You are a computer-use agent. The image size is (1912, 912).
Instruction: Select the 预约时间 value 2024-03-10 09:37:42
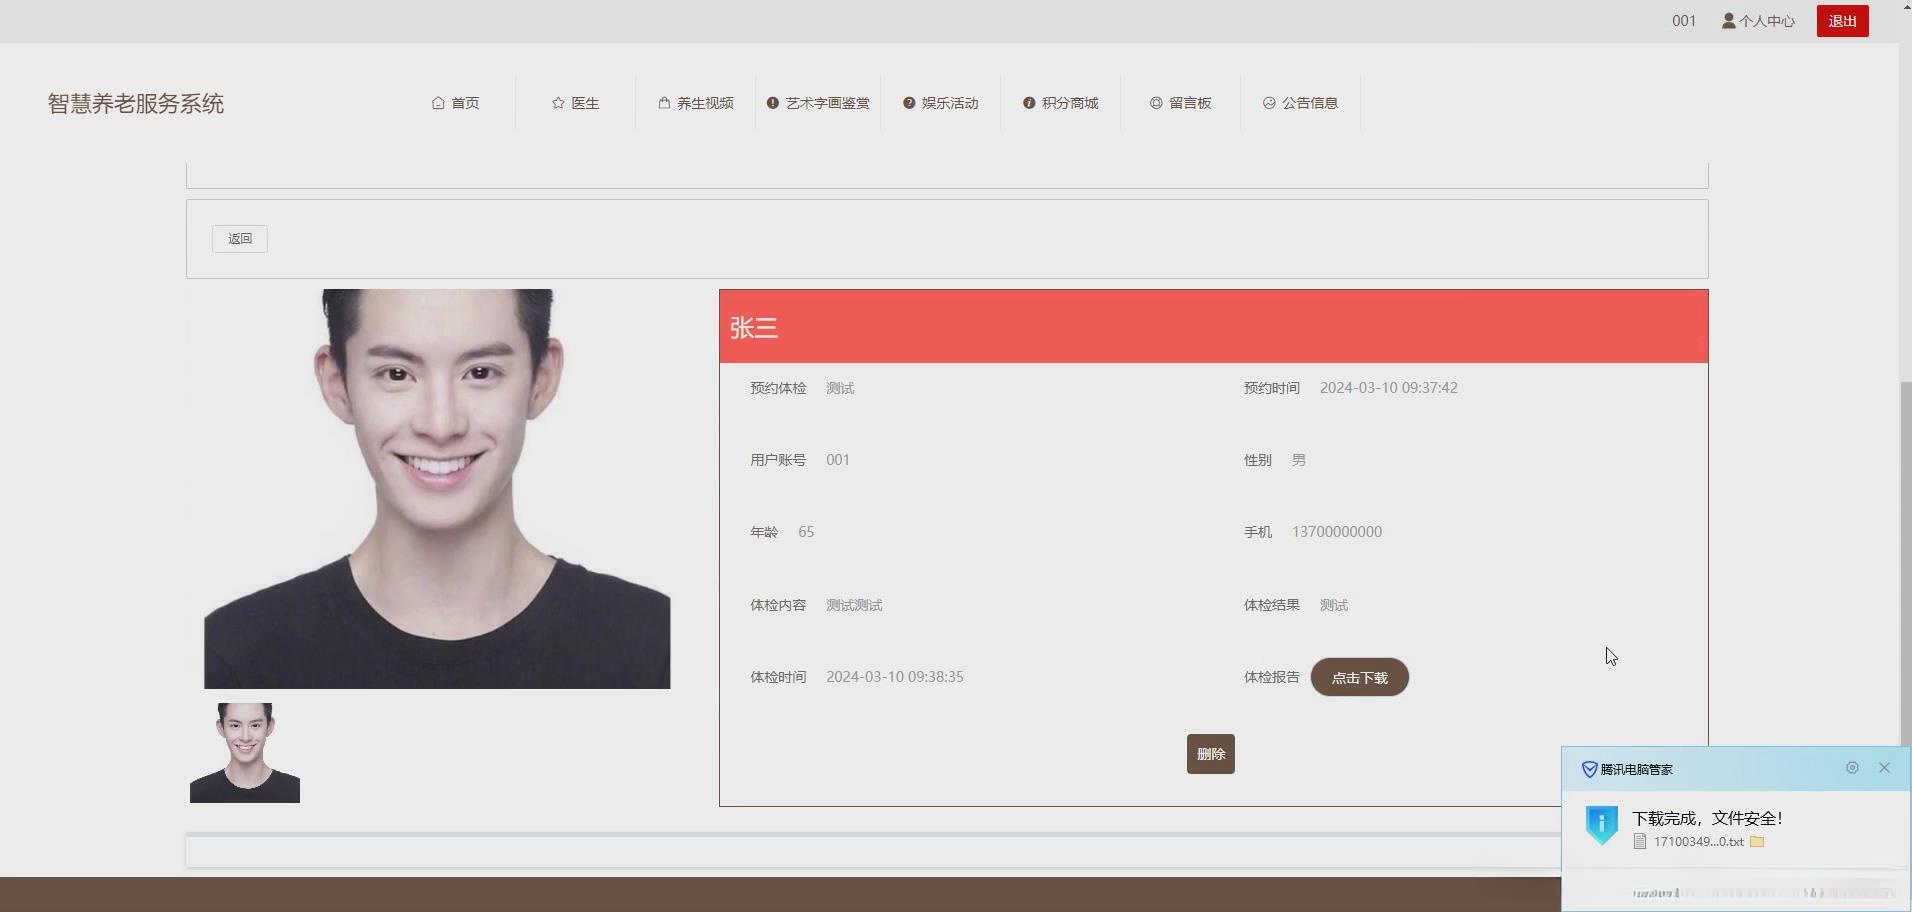pyautogui.click(x=1388, y=388)
